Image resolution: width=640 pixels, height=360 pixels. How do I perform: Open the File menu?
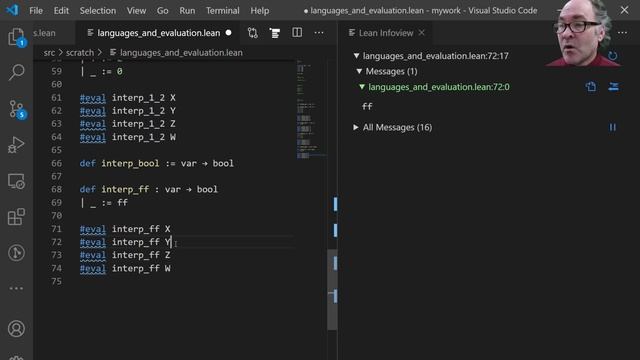coord(36,11)
